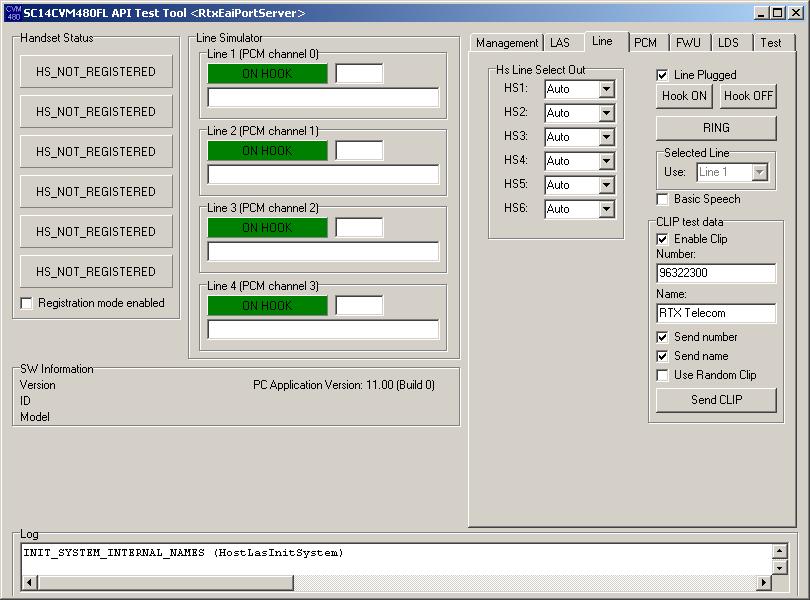
Task: Click the log scroll up arrow
Action: tap(779, 551)
